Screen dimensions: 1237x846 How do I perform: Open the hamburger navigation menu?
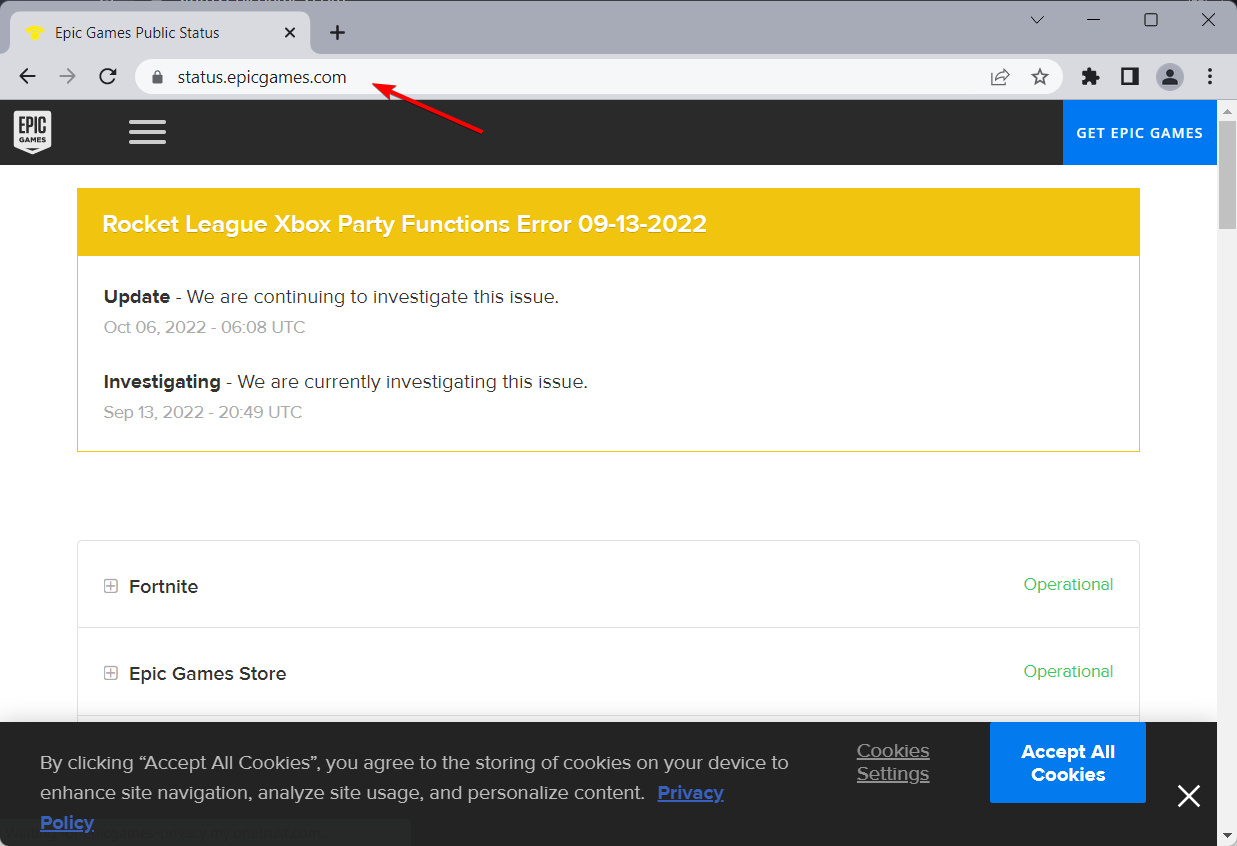(x=148, y=132)
